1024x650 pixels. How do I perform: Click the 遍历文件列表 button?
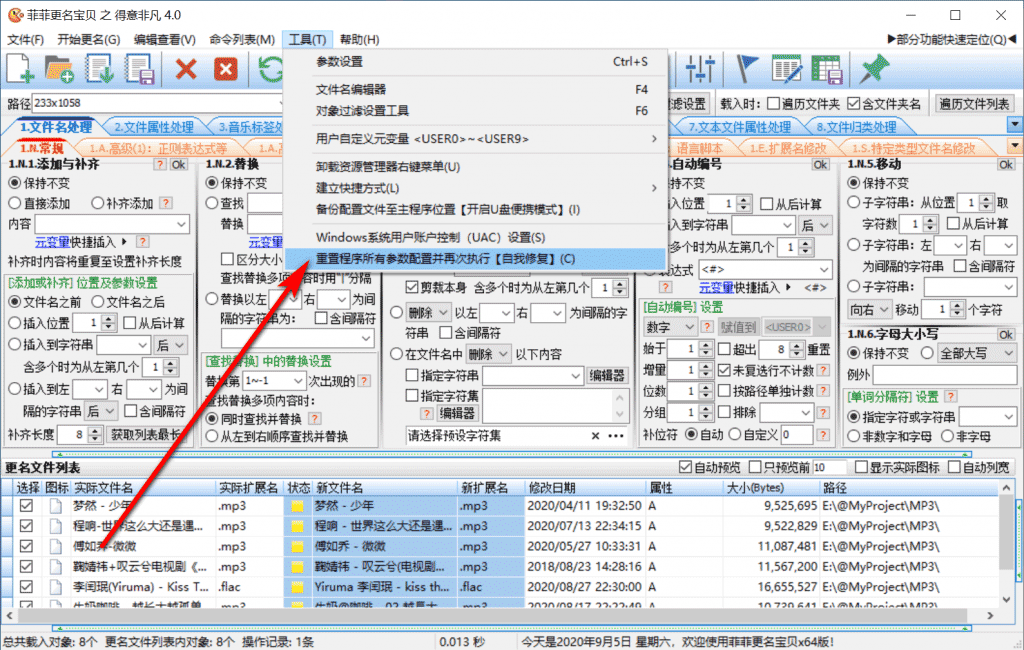[x=974, y=103]
